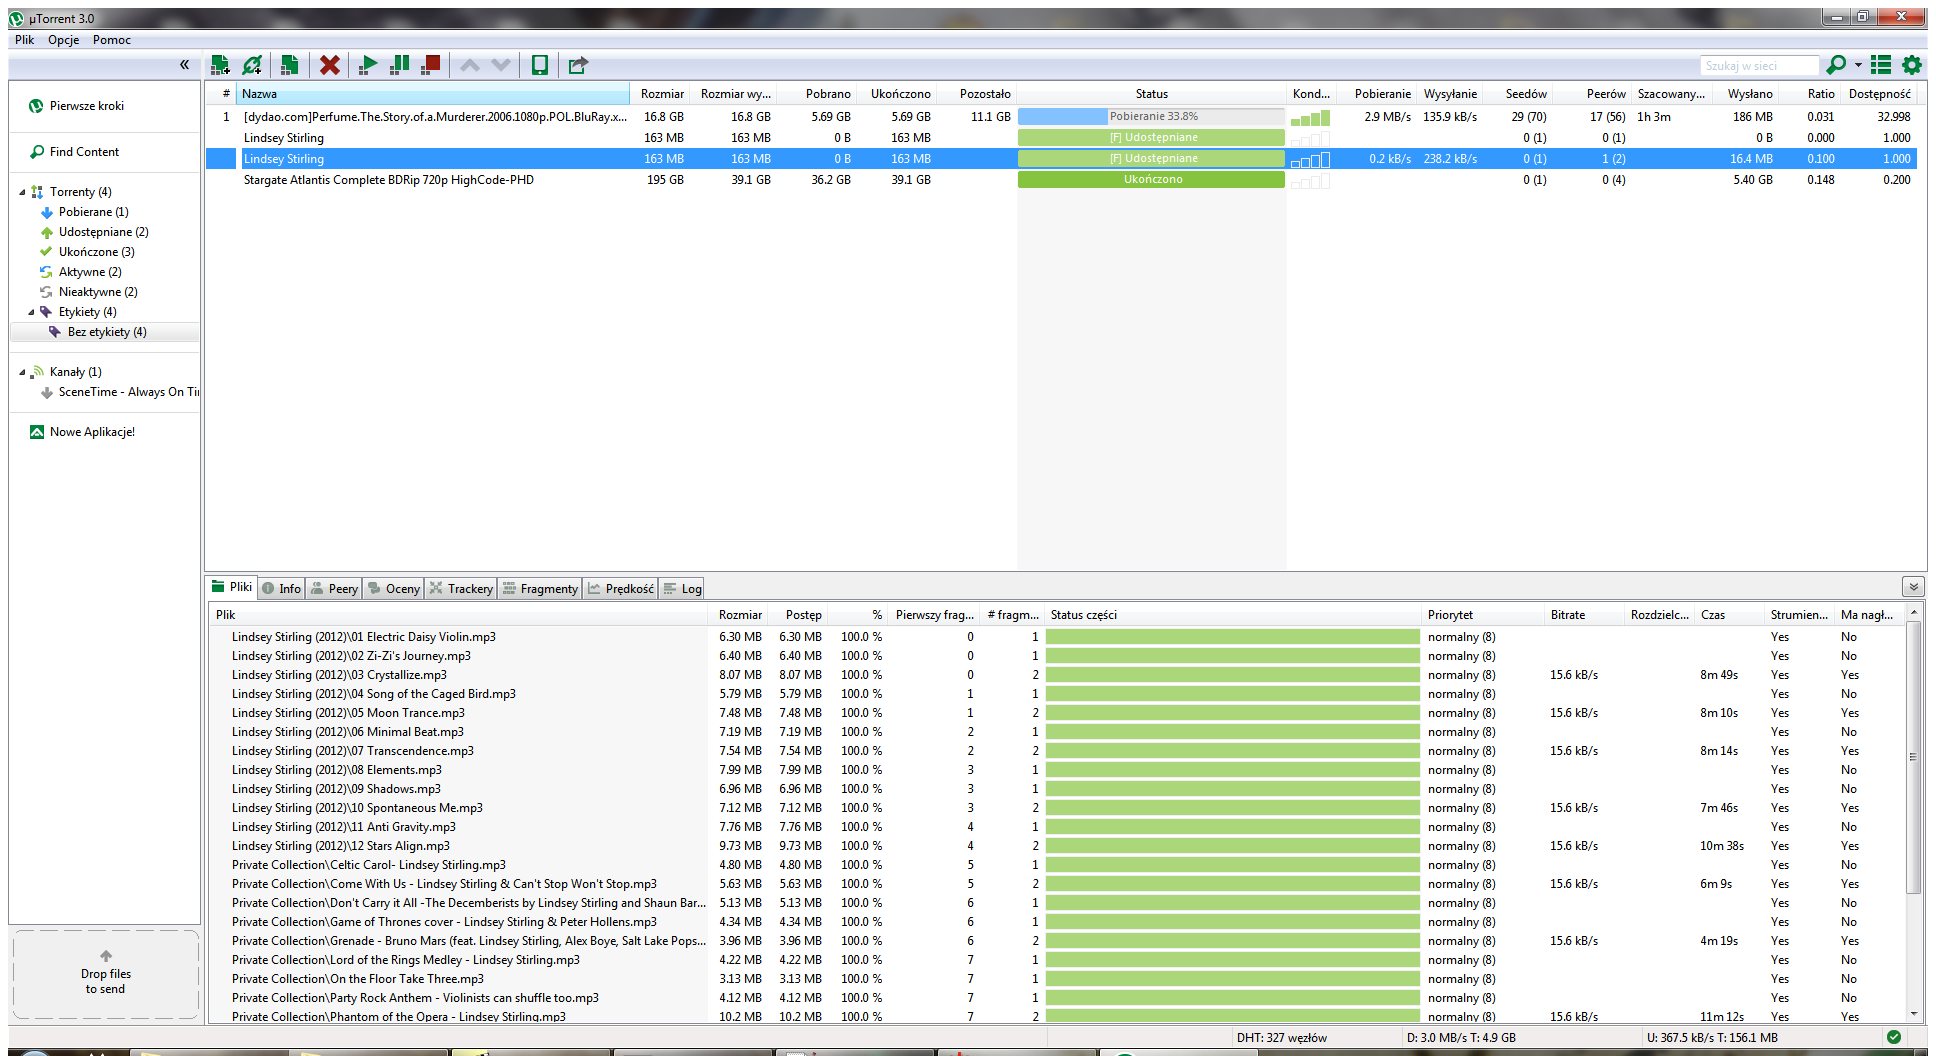Image resolution: width=1936 pixels, height=1056 pixels.
Task: Select the Pobierane (1) category
Action: pos(93,212)
